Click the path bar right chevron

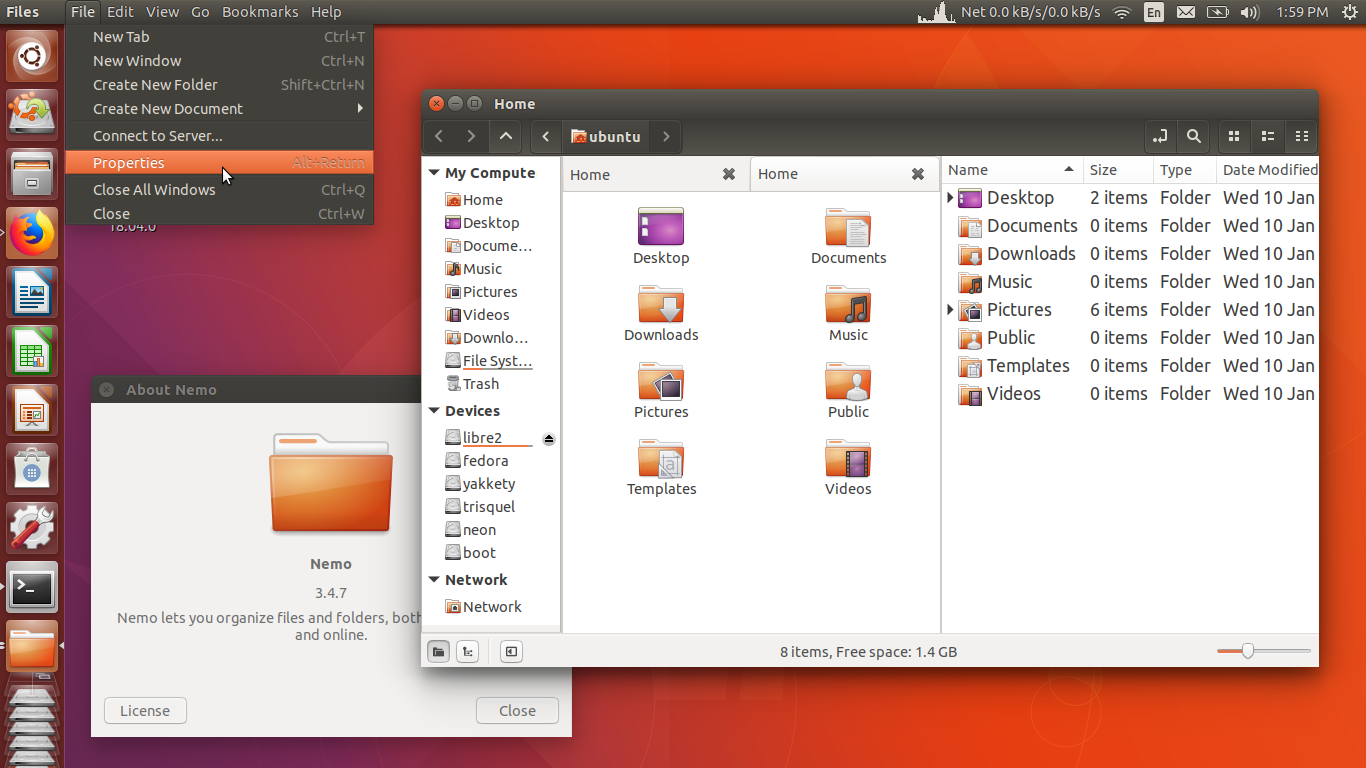666,136
